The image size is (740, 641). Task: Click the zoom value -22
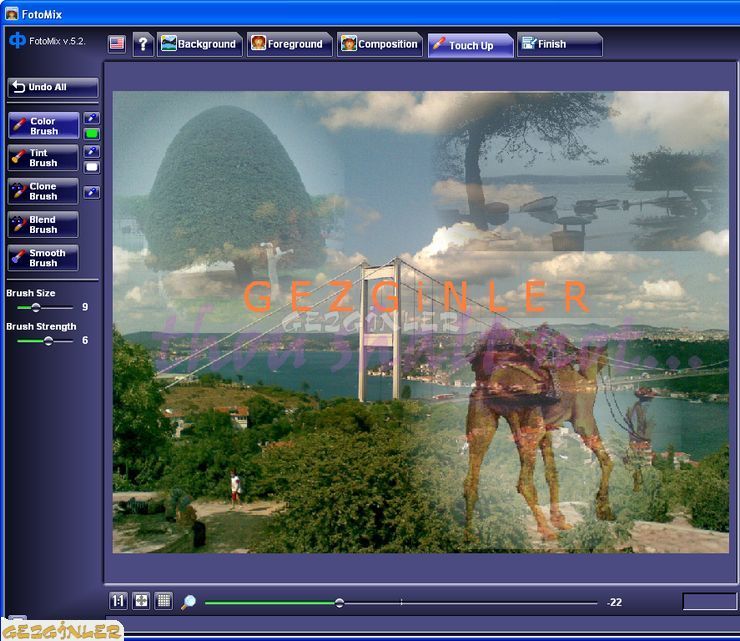tap(614, 602)
